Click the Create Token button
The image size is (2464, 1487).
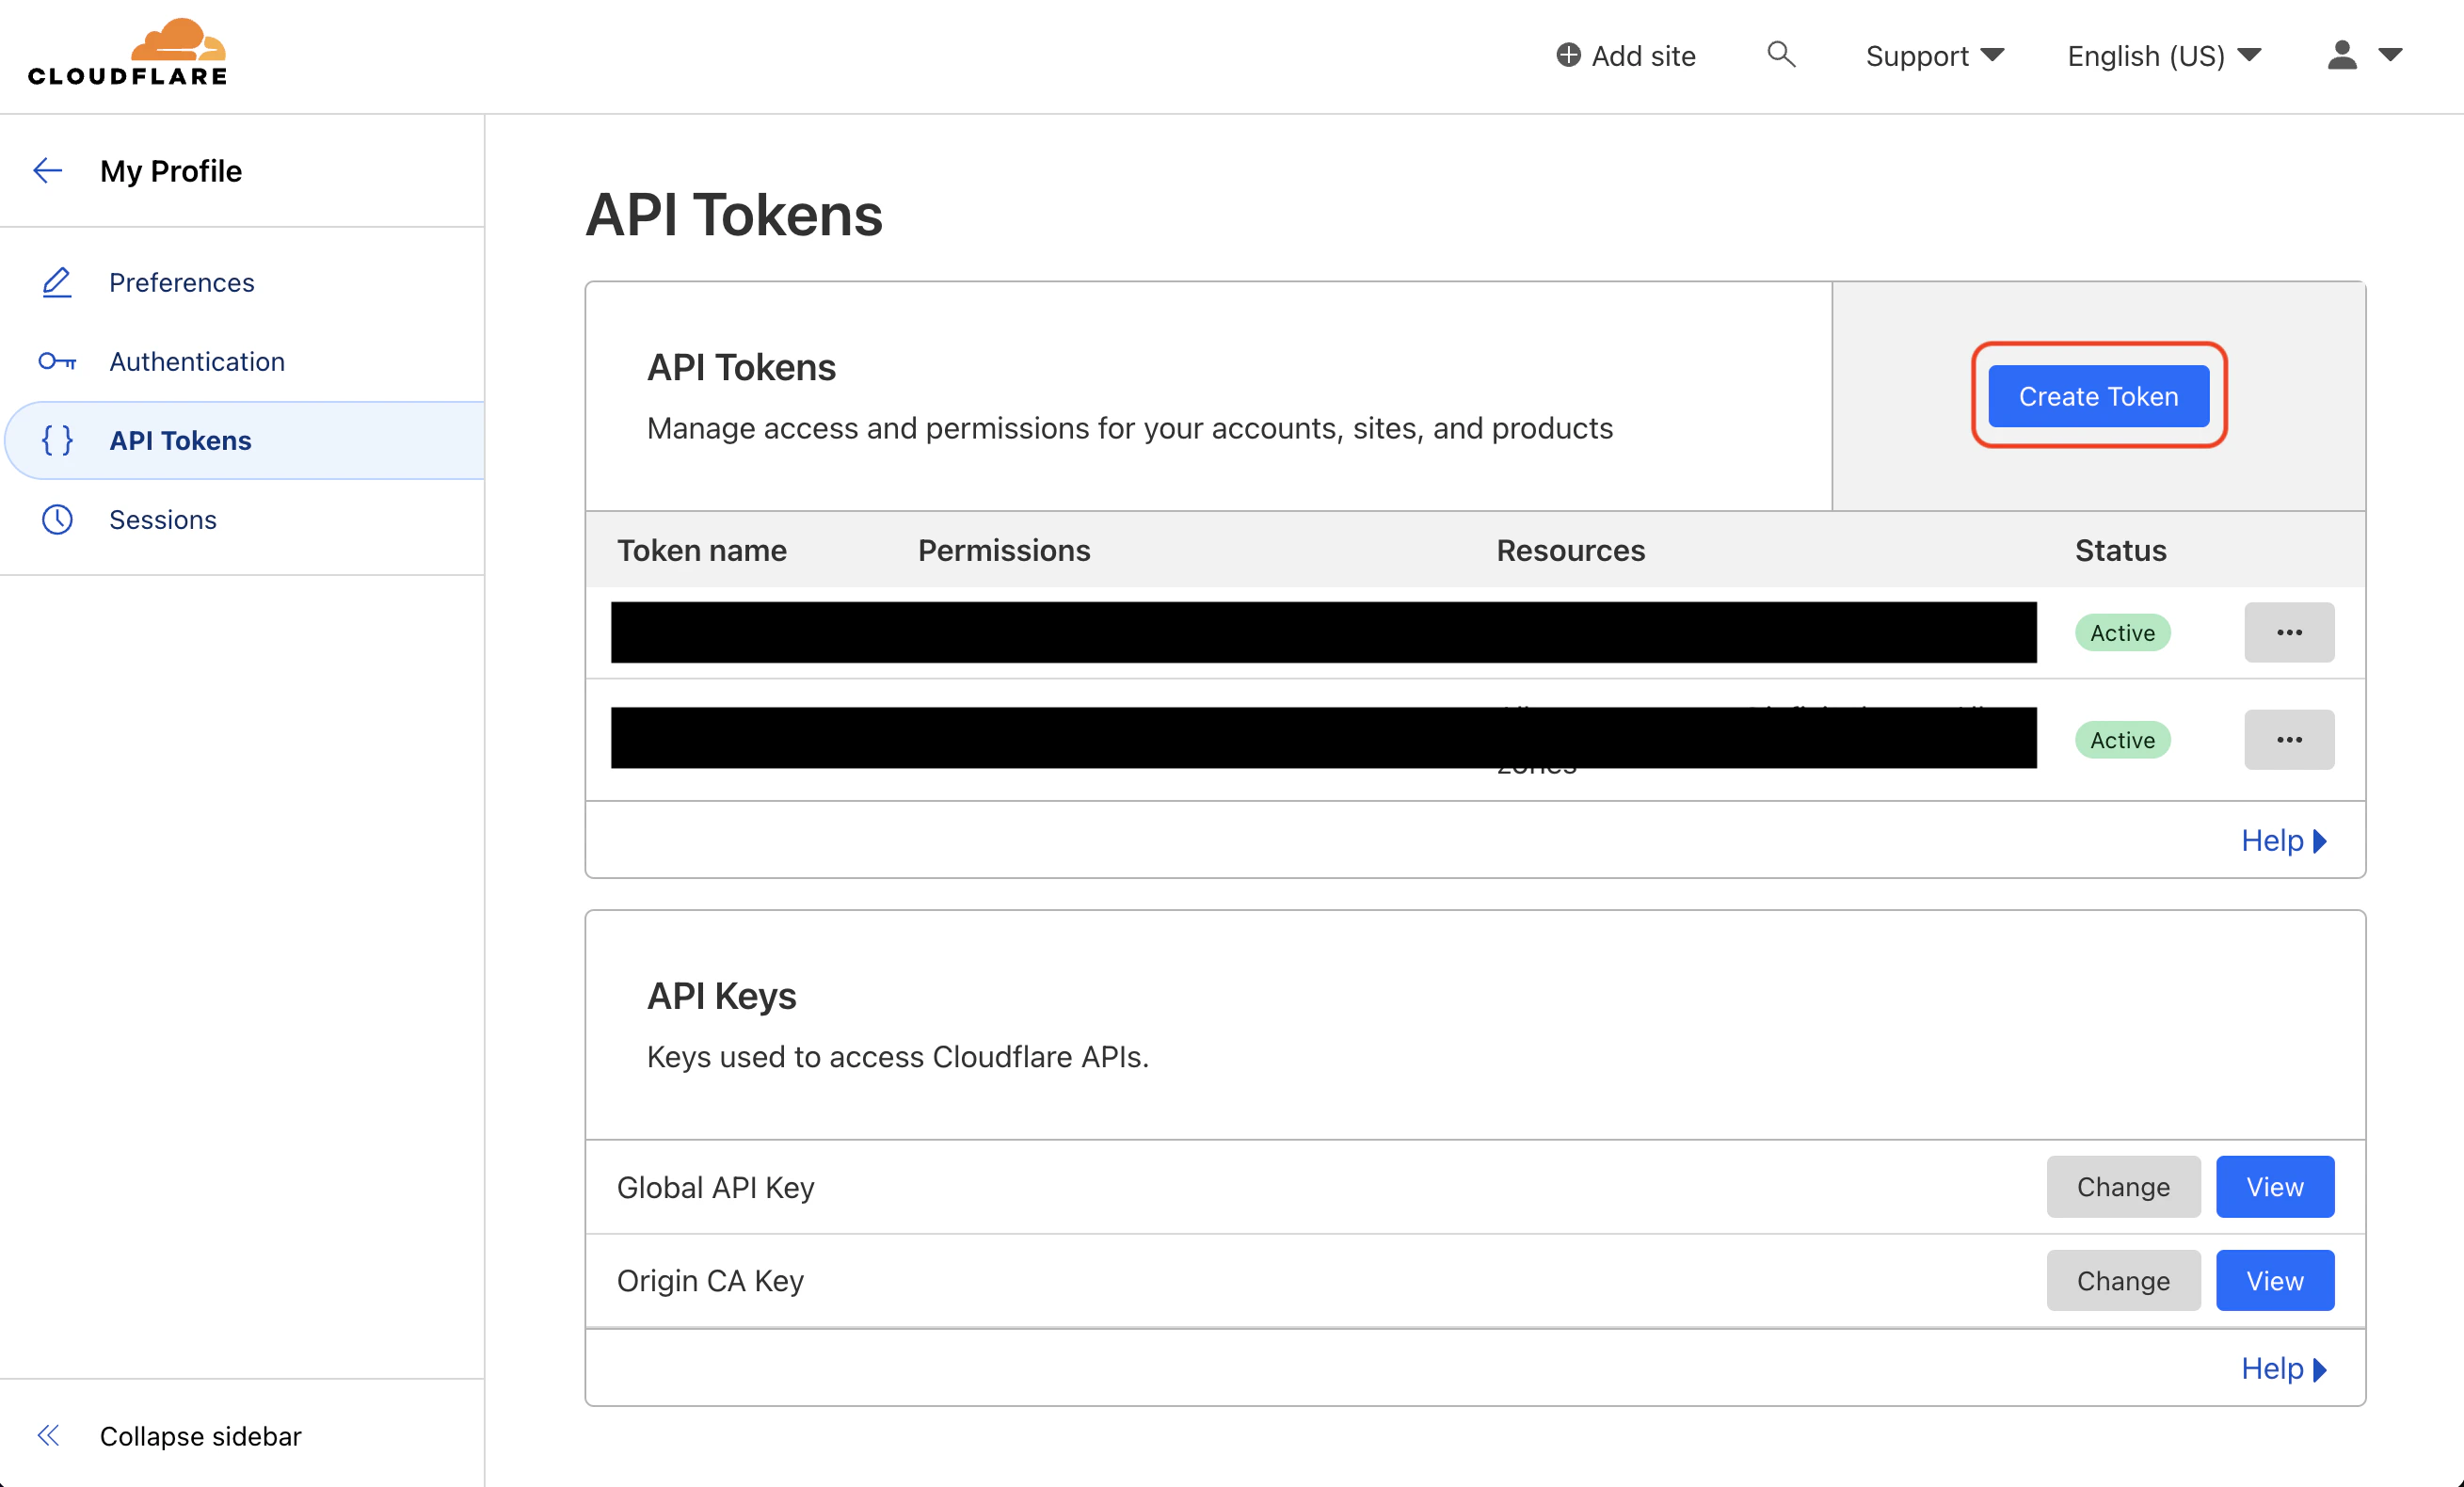(2098, 396)
